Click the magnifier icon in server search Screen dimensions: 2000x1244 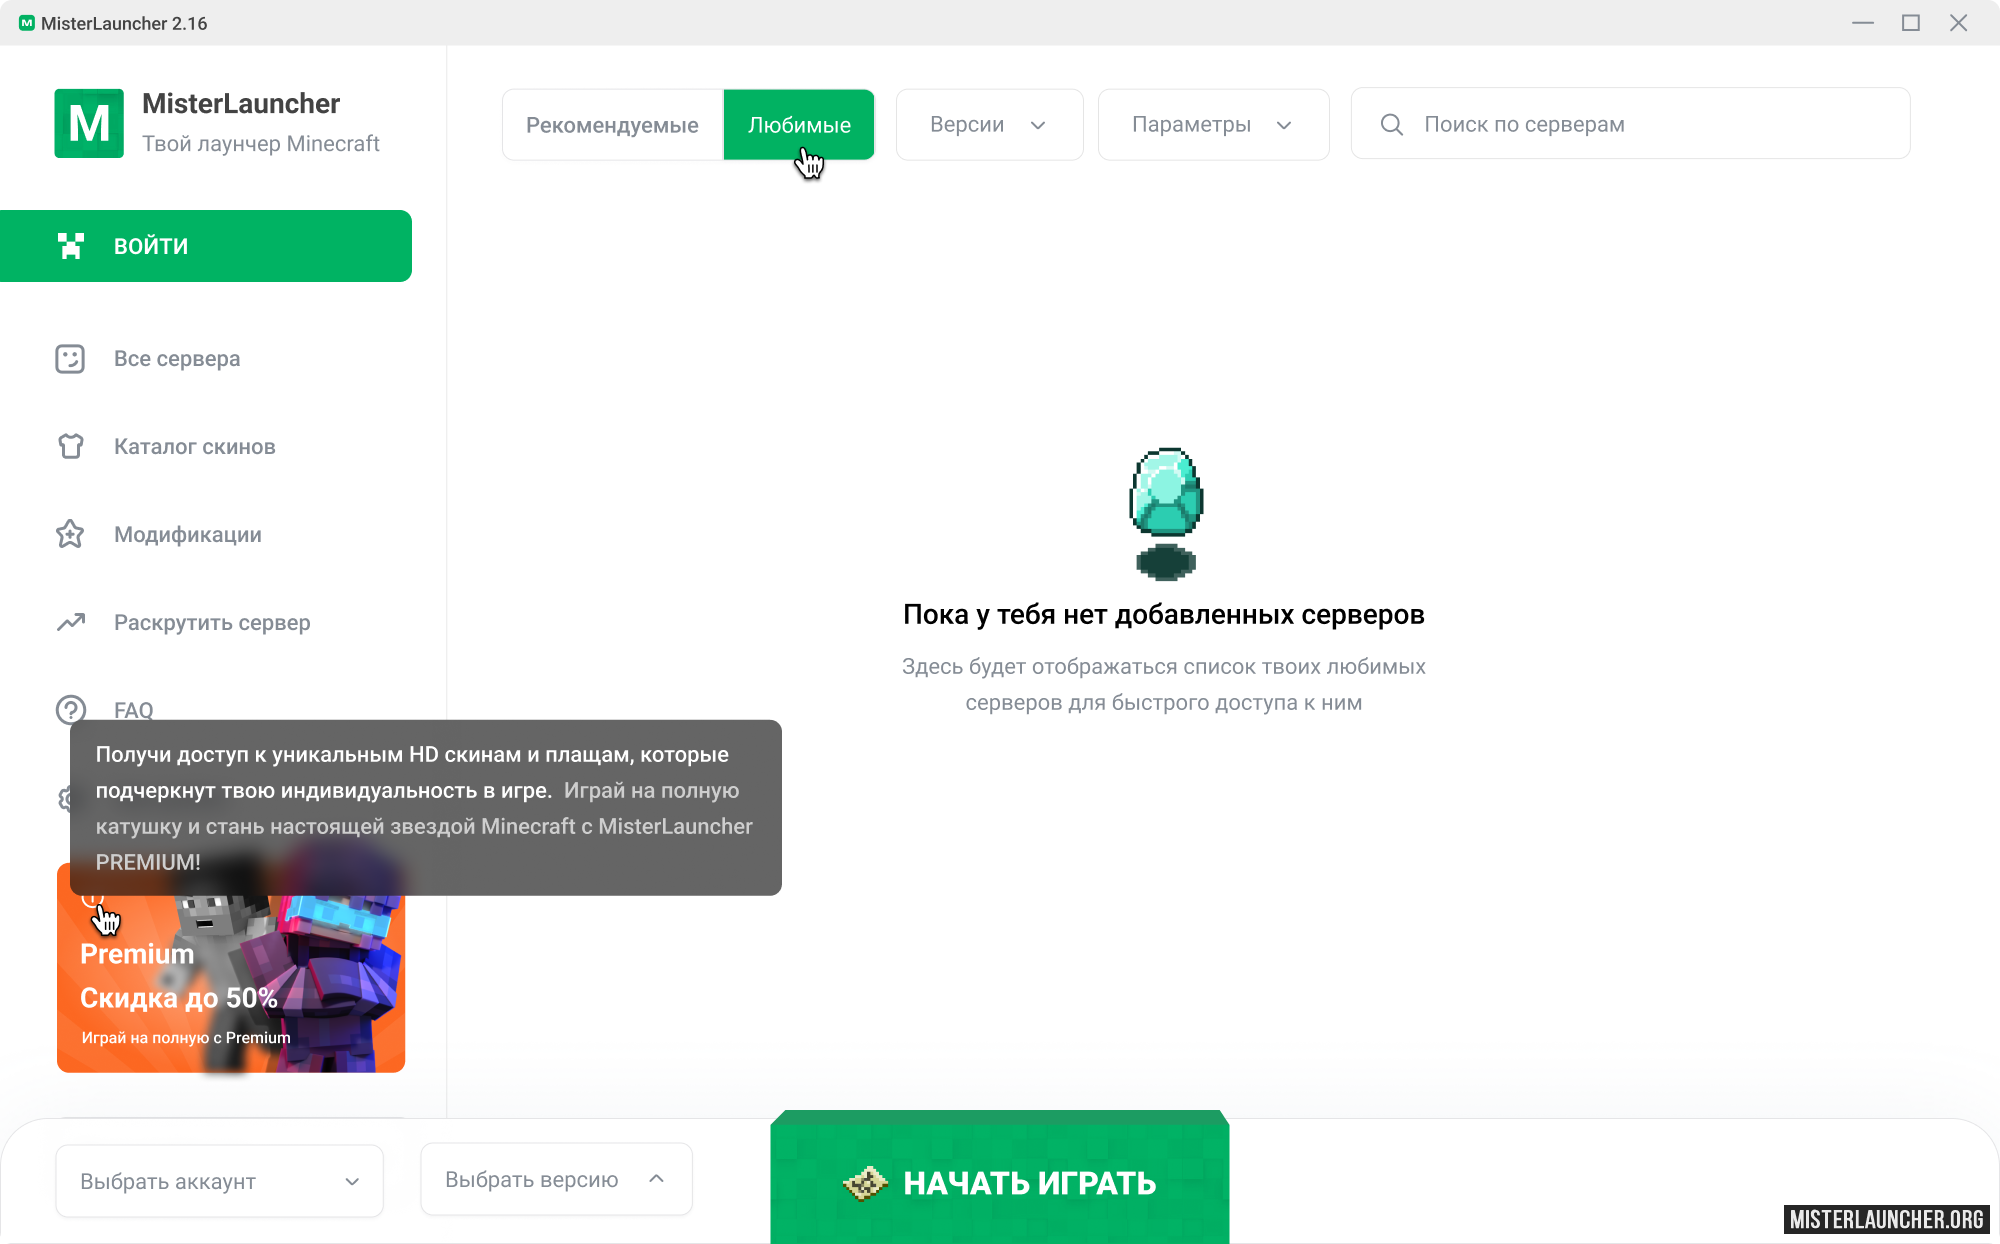(x=1391, y=124)
